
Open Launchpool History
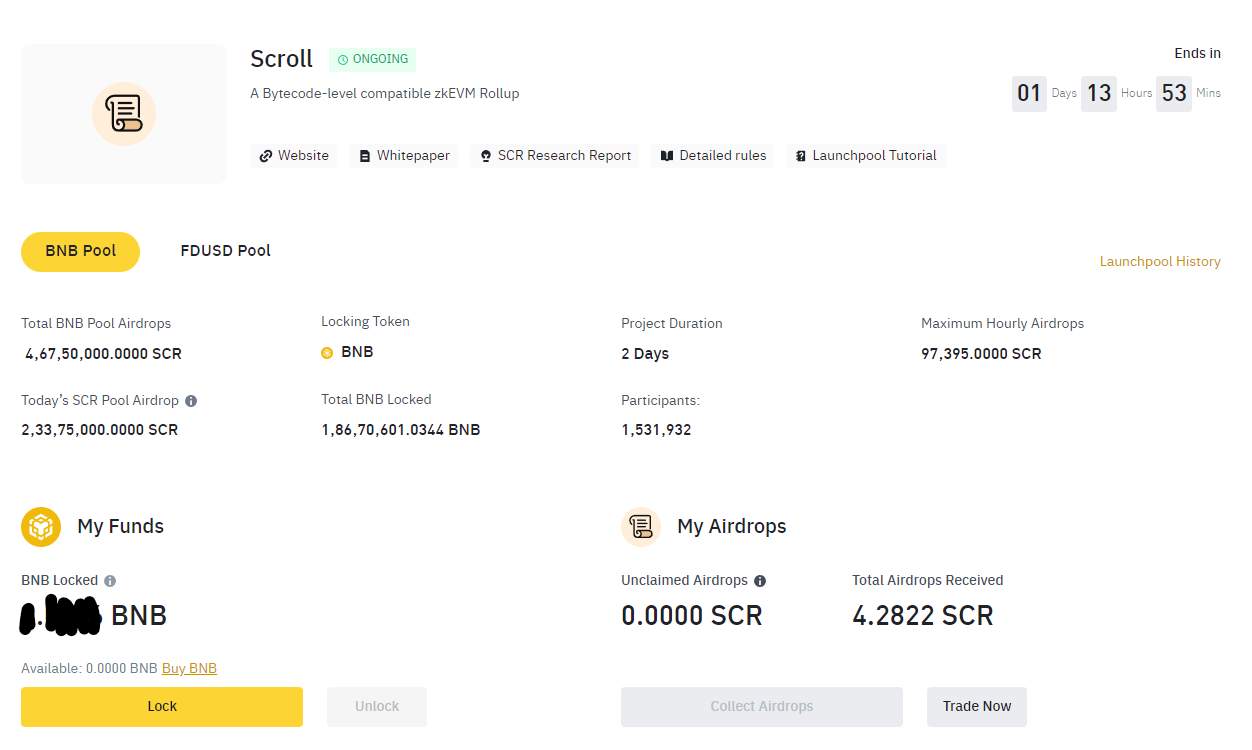point(1160,262)
